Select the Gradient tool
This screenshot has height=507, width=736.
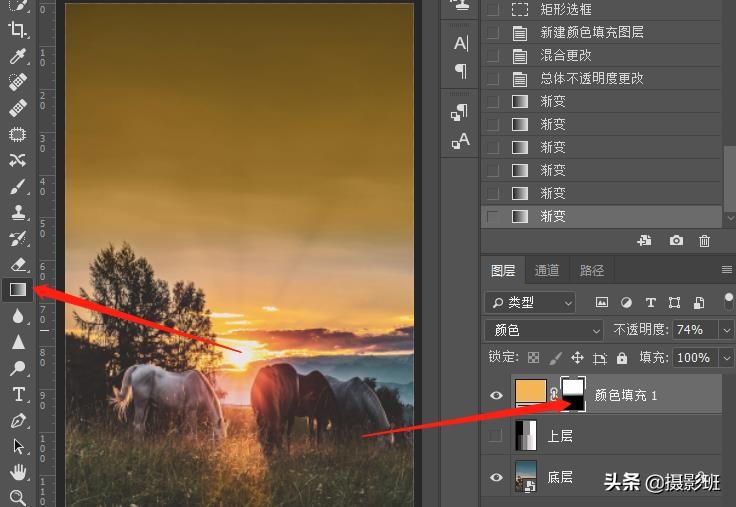click(18, 290)
